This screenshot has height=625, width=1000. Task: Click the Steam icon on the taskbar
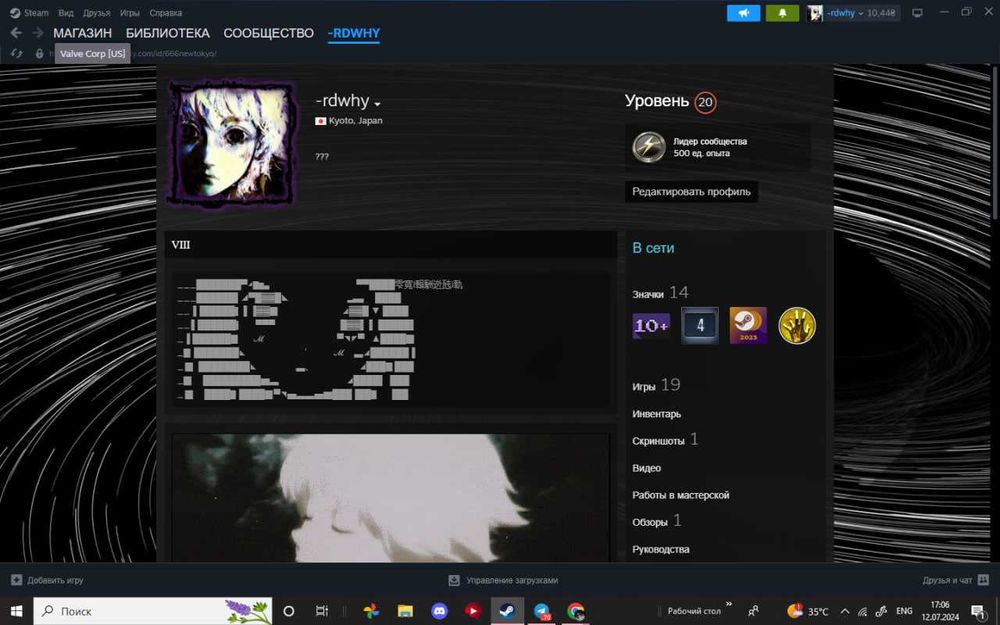[508, 611]
